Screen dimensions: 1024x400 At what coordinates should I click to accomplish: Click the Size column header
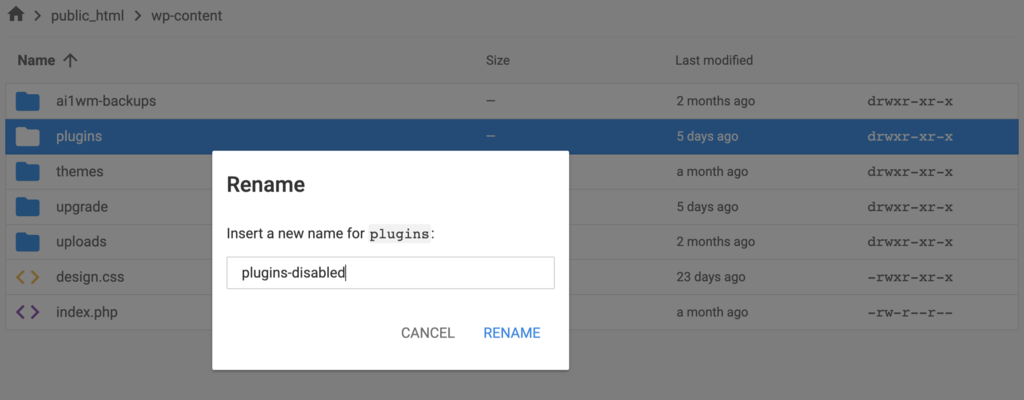pyautogui.click(x=497, y=60)
